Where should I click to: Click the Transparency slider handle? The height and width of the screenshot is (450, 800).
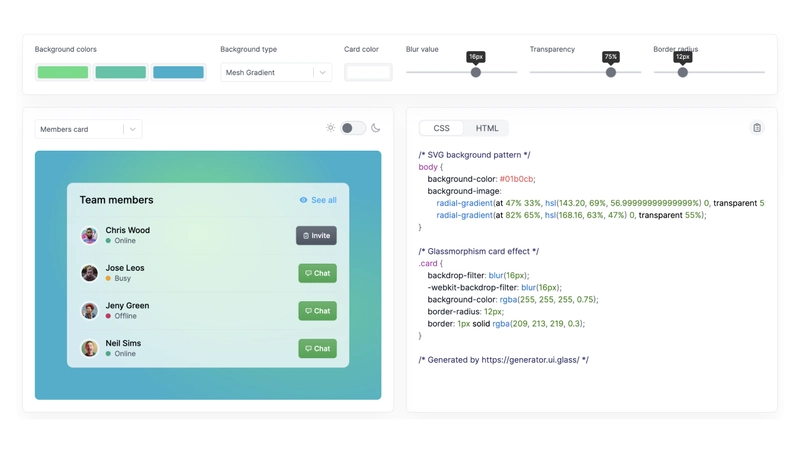click(611, 72)
